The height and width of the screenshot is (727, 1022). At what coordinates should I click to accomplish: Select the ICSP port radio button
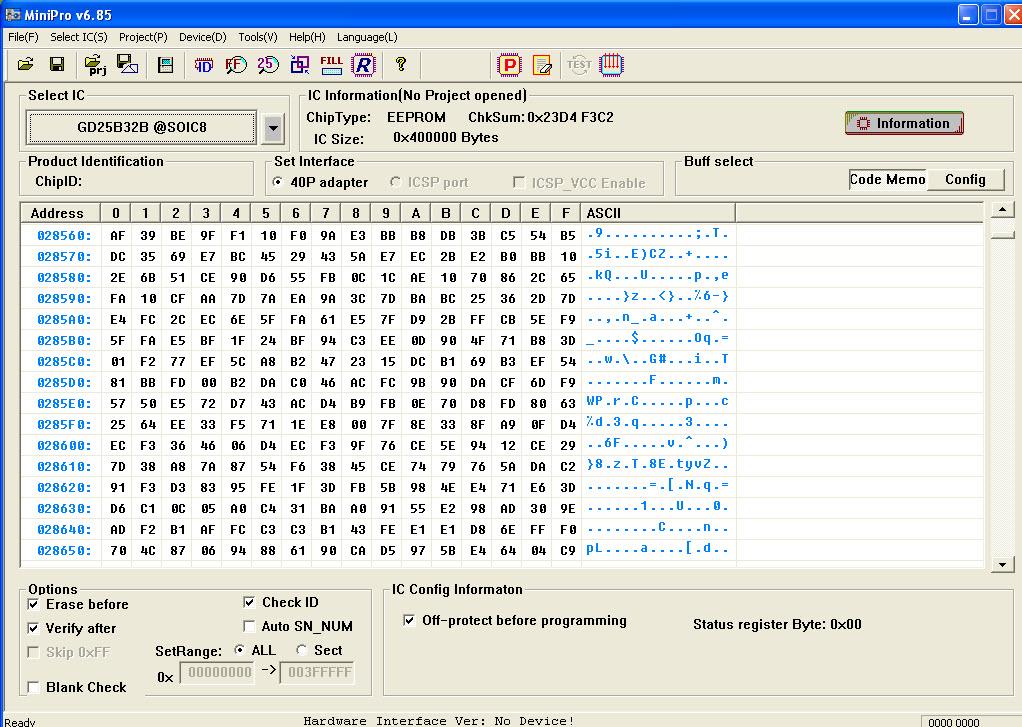tap(395, 182)
